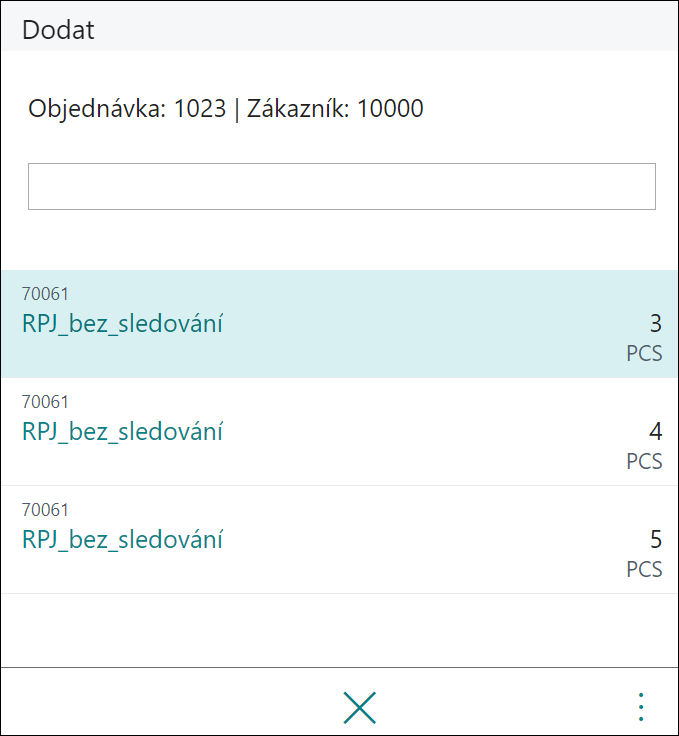Click PCS unit under quantity 5

click(644, 569)
